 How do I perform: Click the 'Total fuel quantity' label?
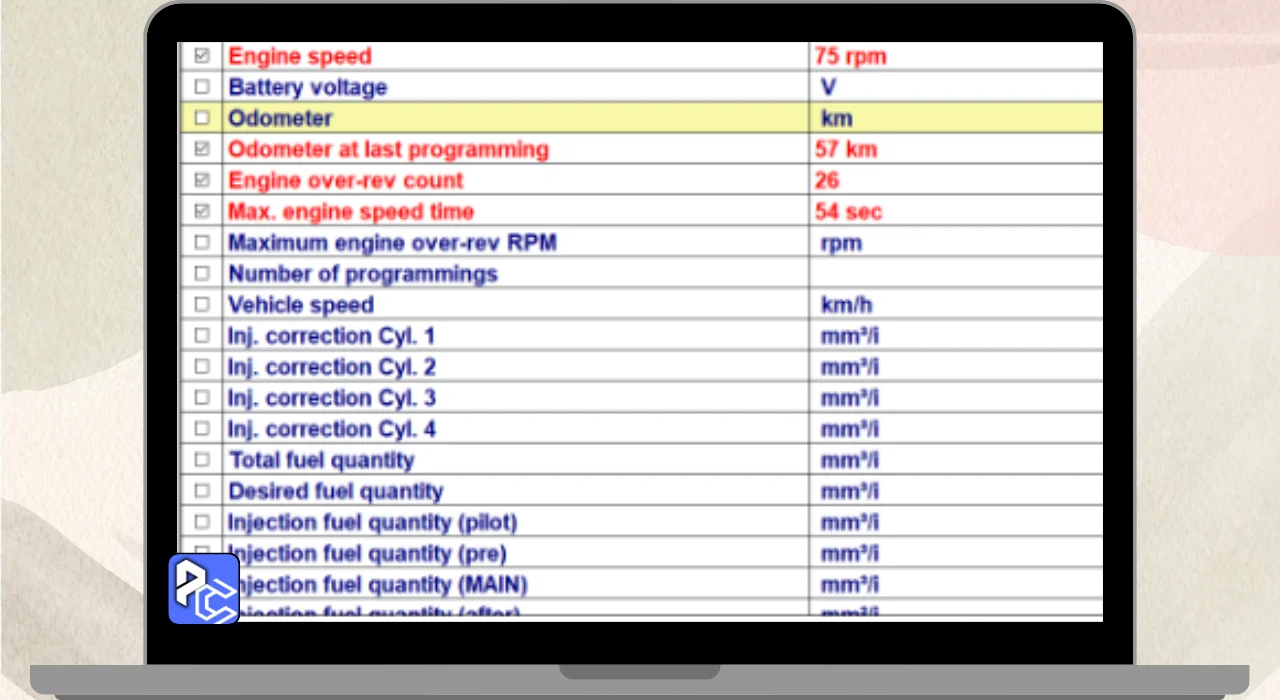coord(321,459)
